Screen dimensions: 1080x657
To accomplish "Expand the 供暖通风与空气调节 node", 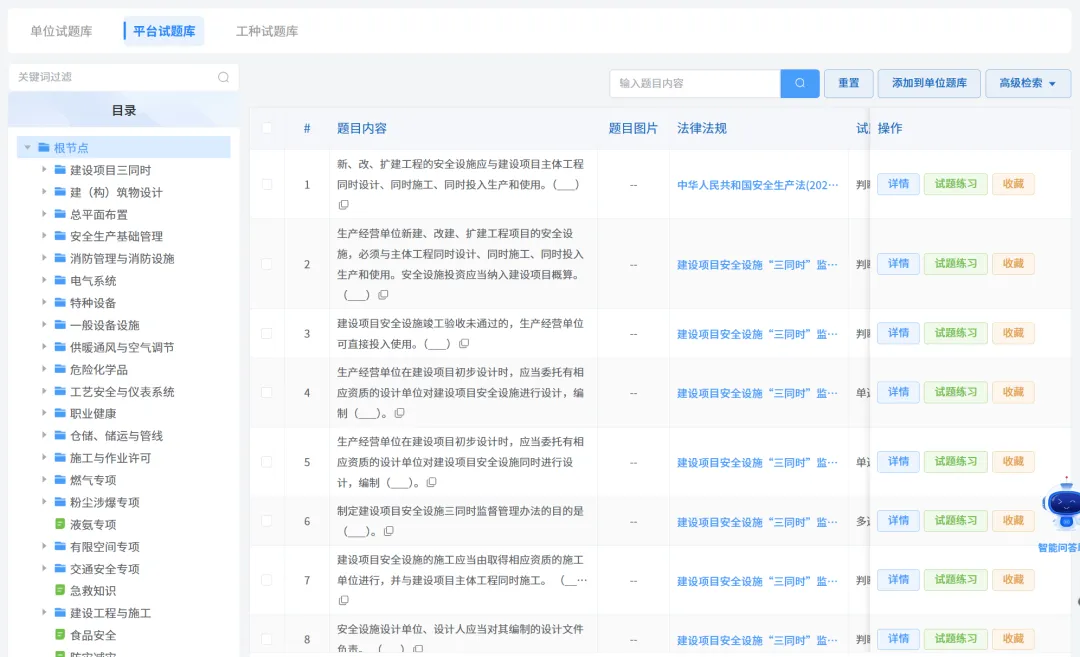I will pos(44,346).
